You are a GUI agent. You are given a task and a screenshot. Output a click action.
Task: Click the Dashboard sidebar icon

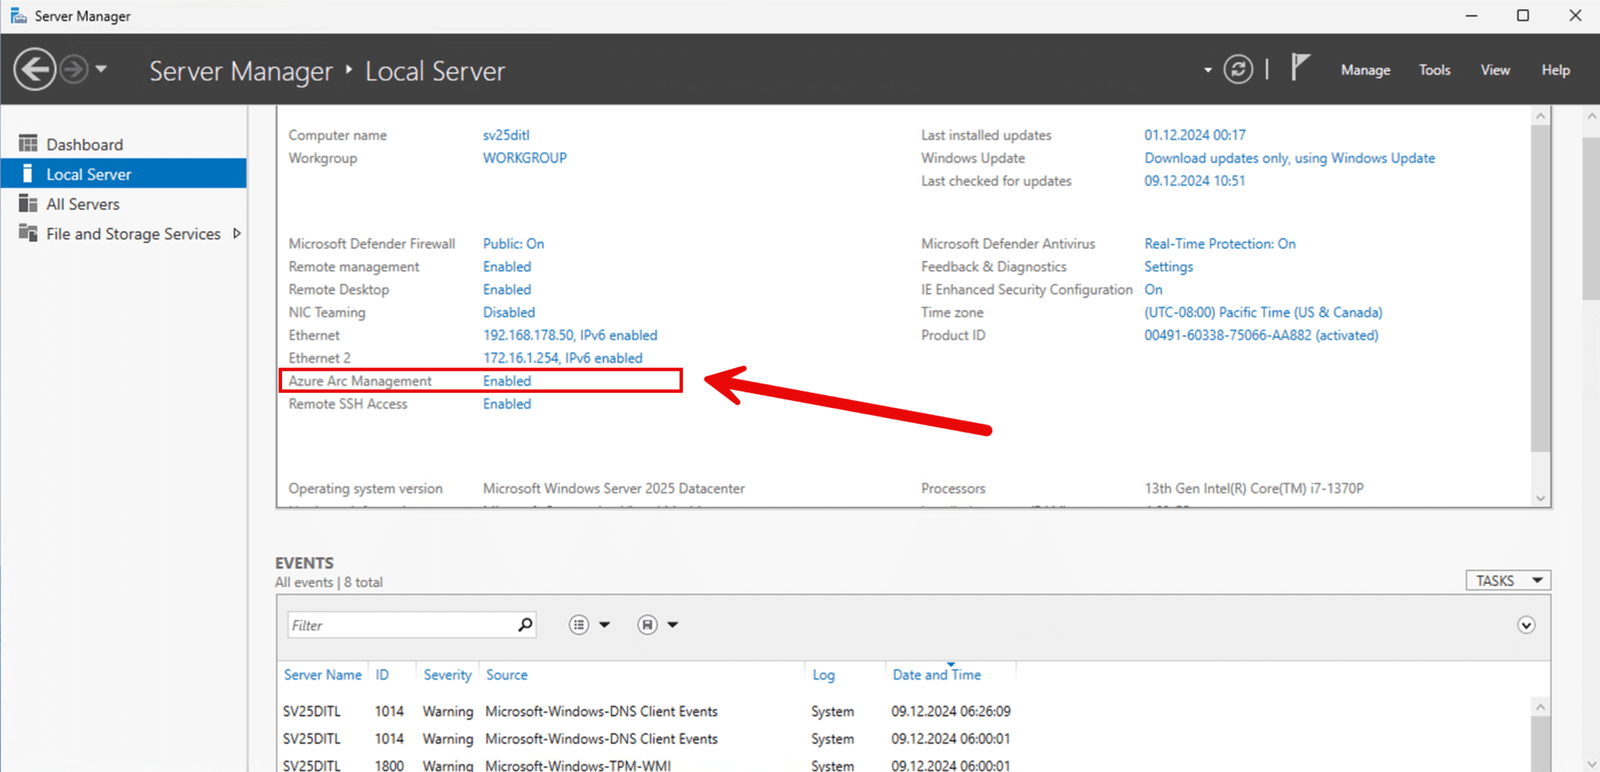pyautogui.click(x=28, y=144)
